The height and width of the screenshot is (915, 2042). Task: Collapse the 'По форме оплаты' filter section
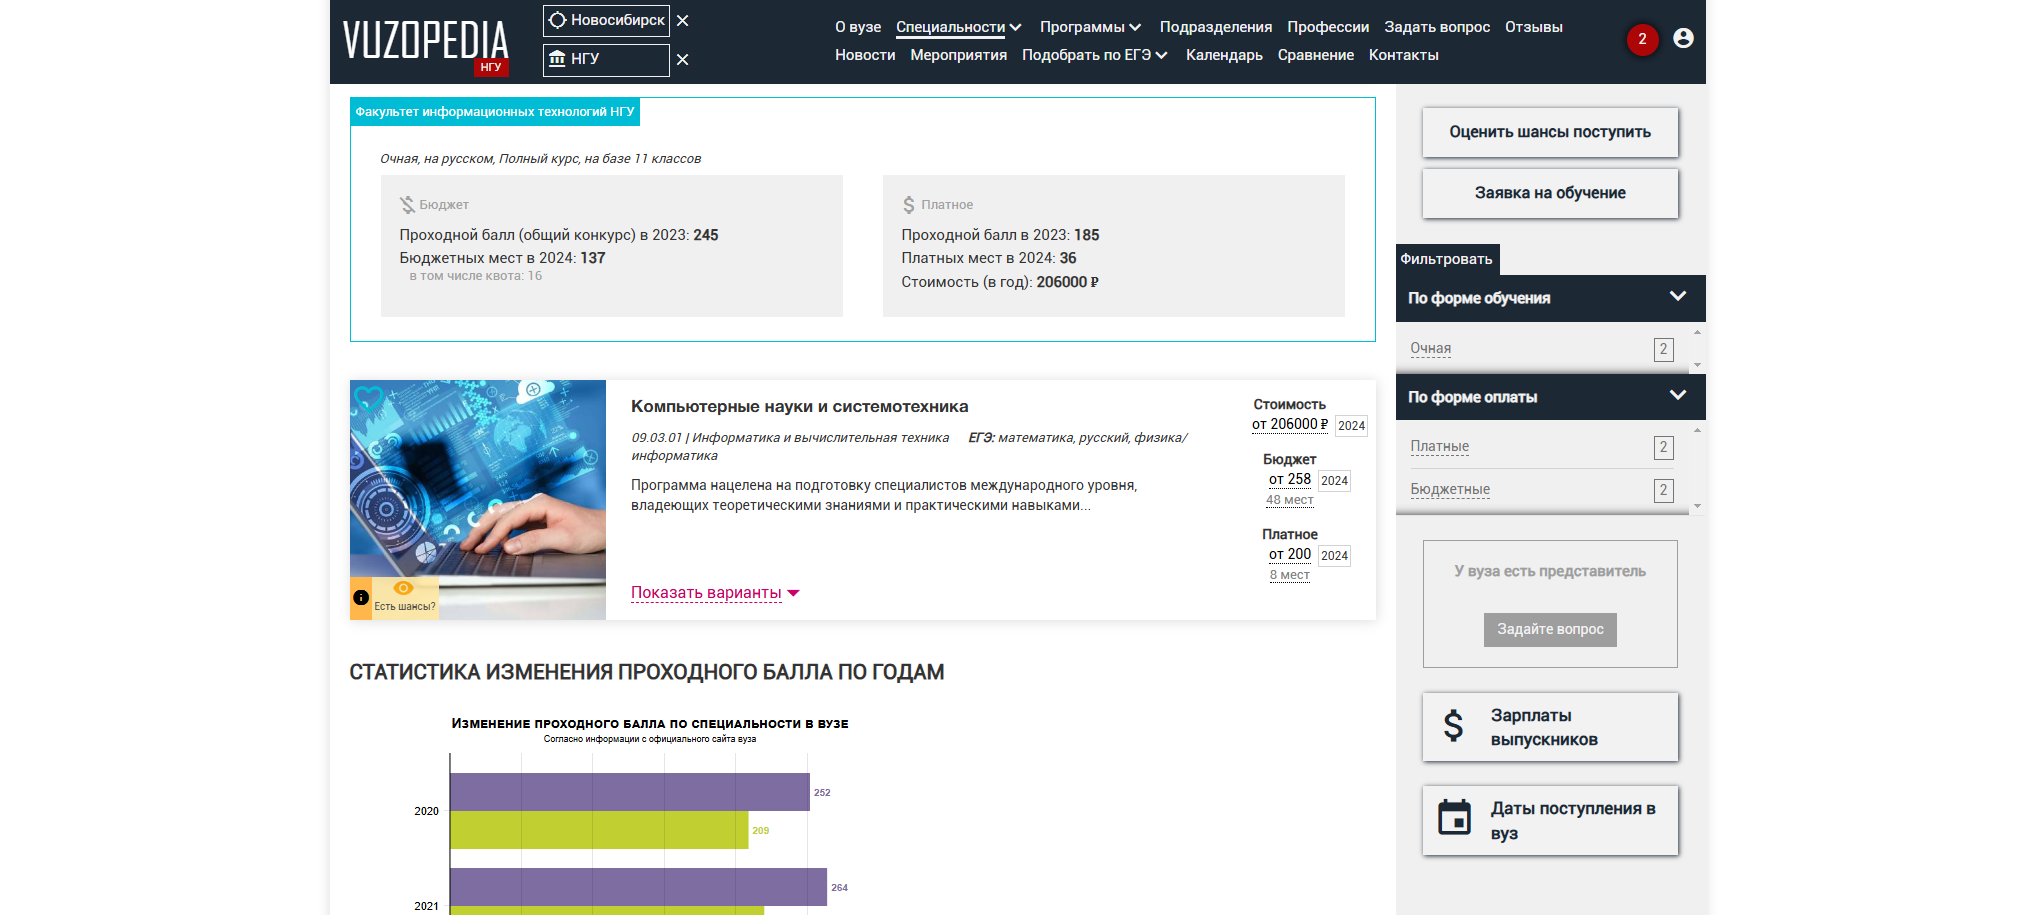[x=1550, y=397]
